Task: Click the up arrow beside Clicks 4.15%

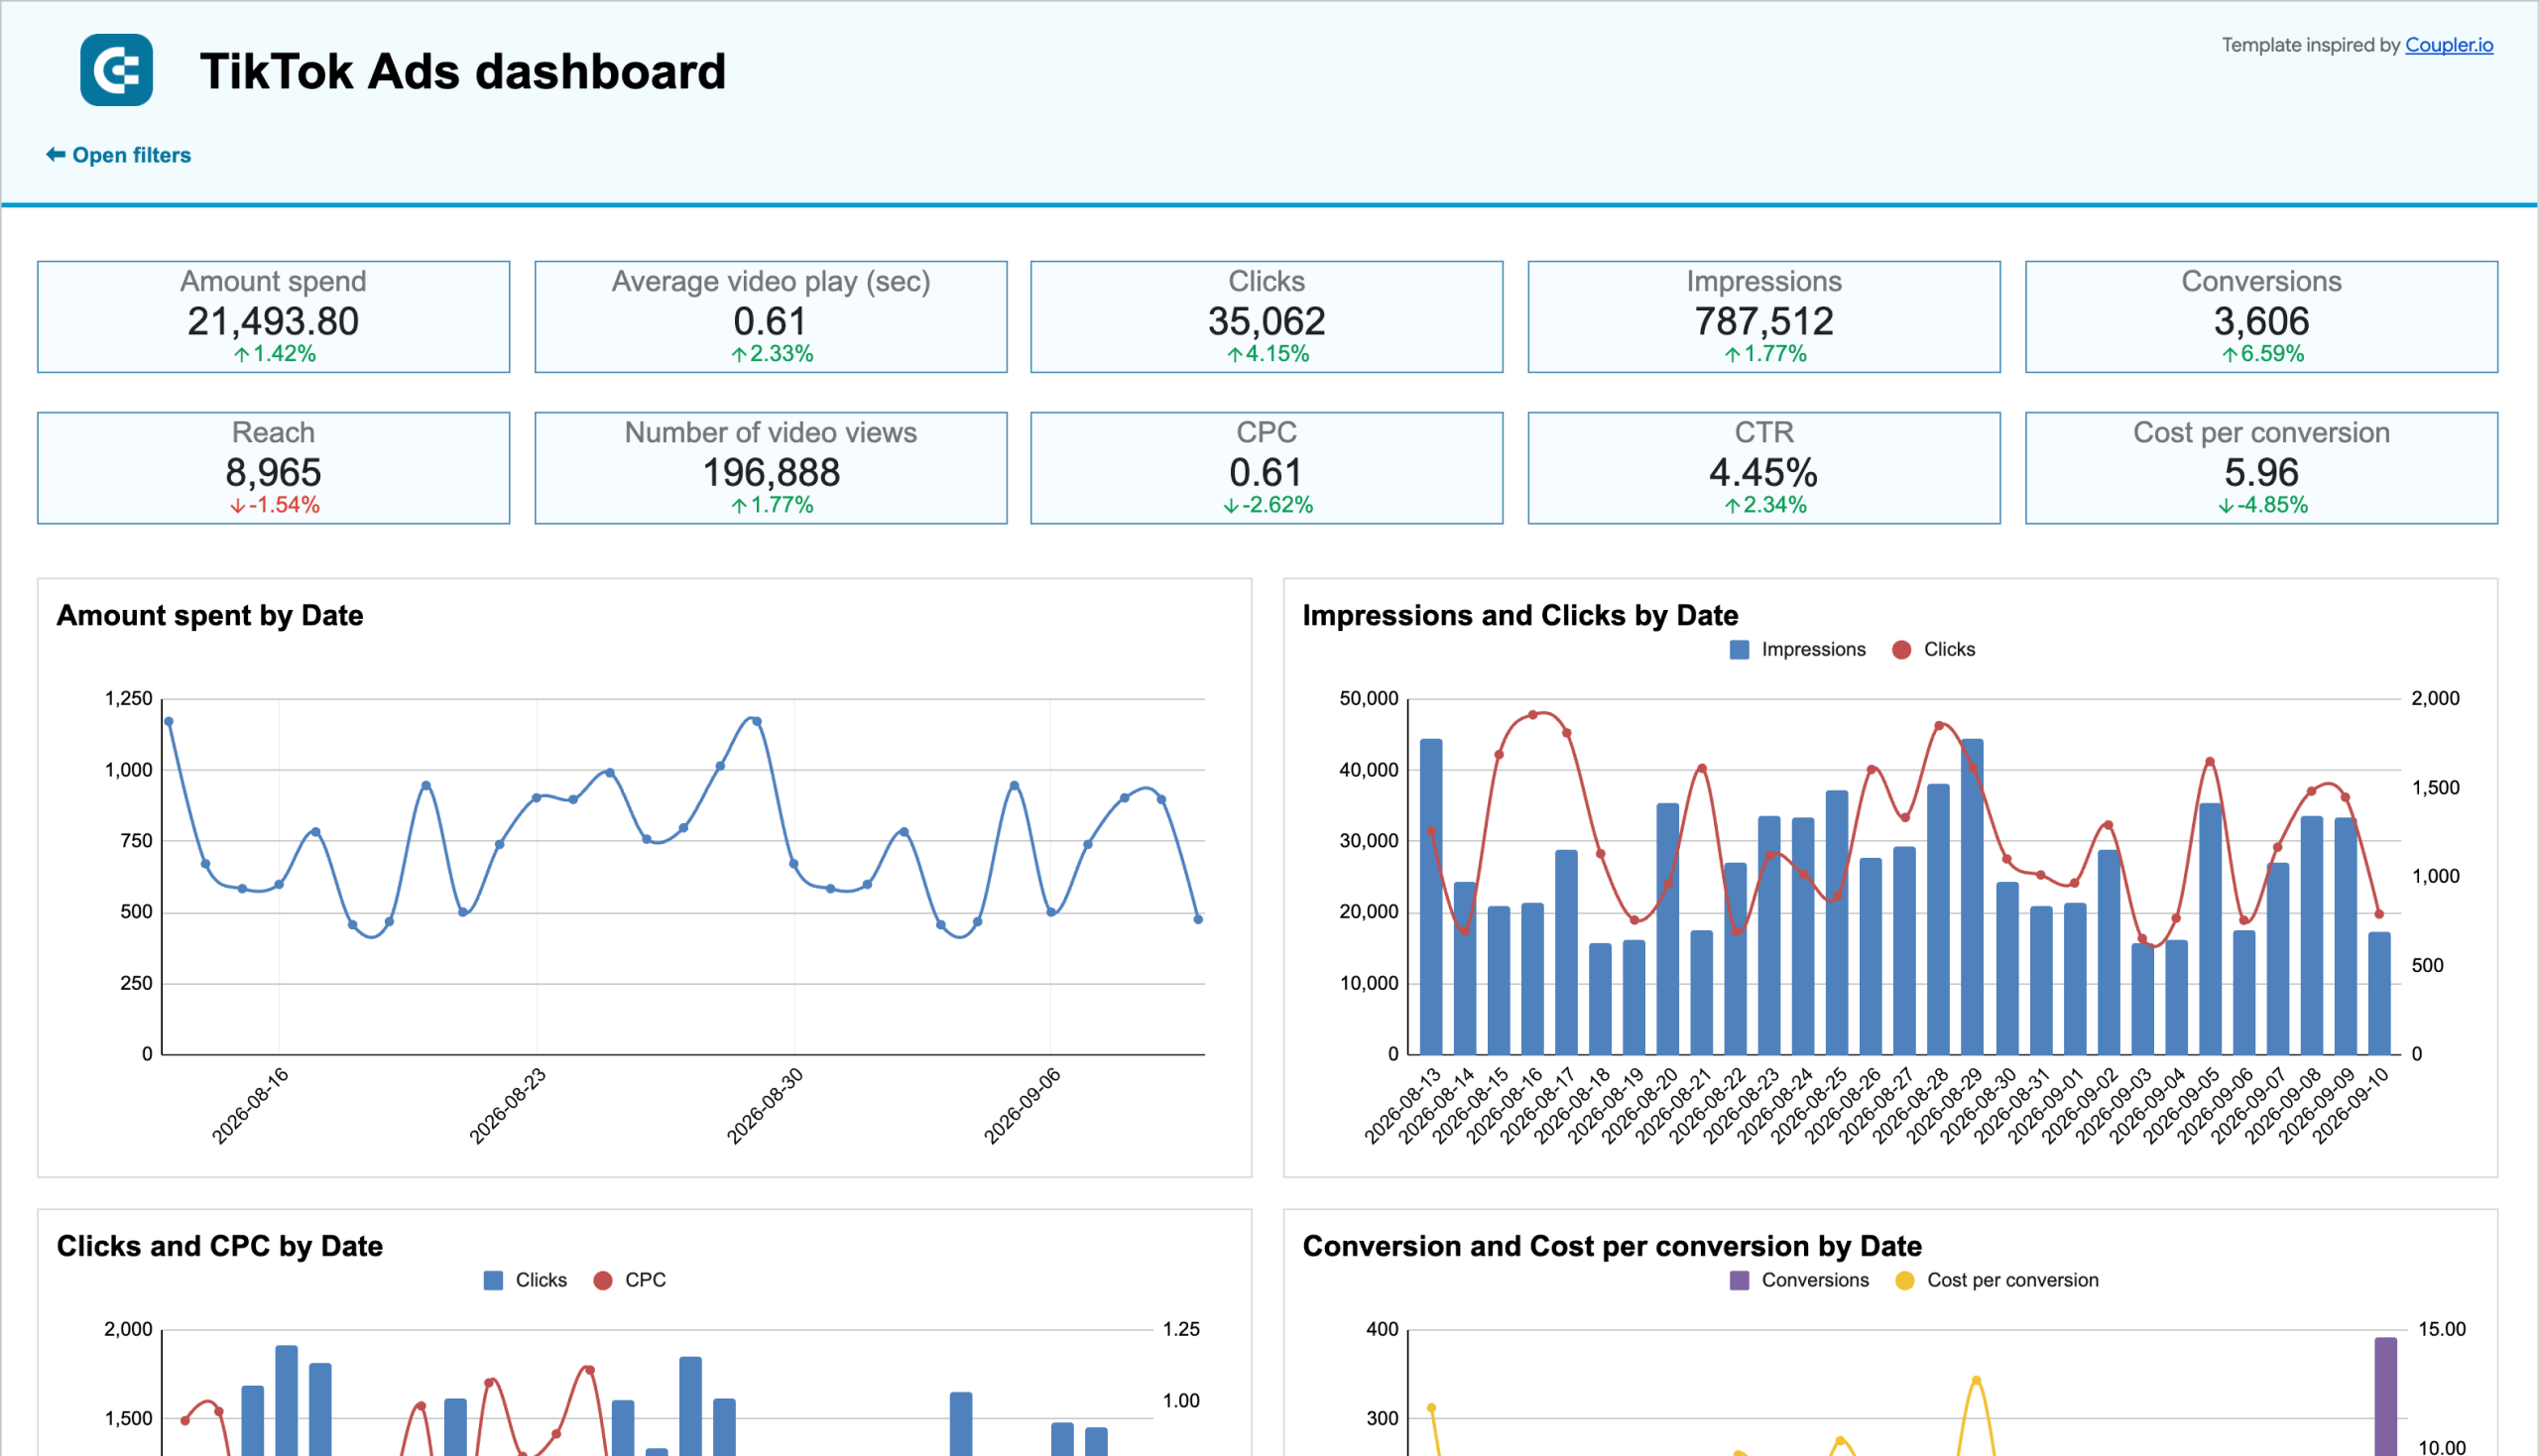Action: coord(1235,354)
